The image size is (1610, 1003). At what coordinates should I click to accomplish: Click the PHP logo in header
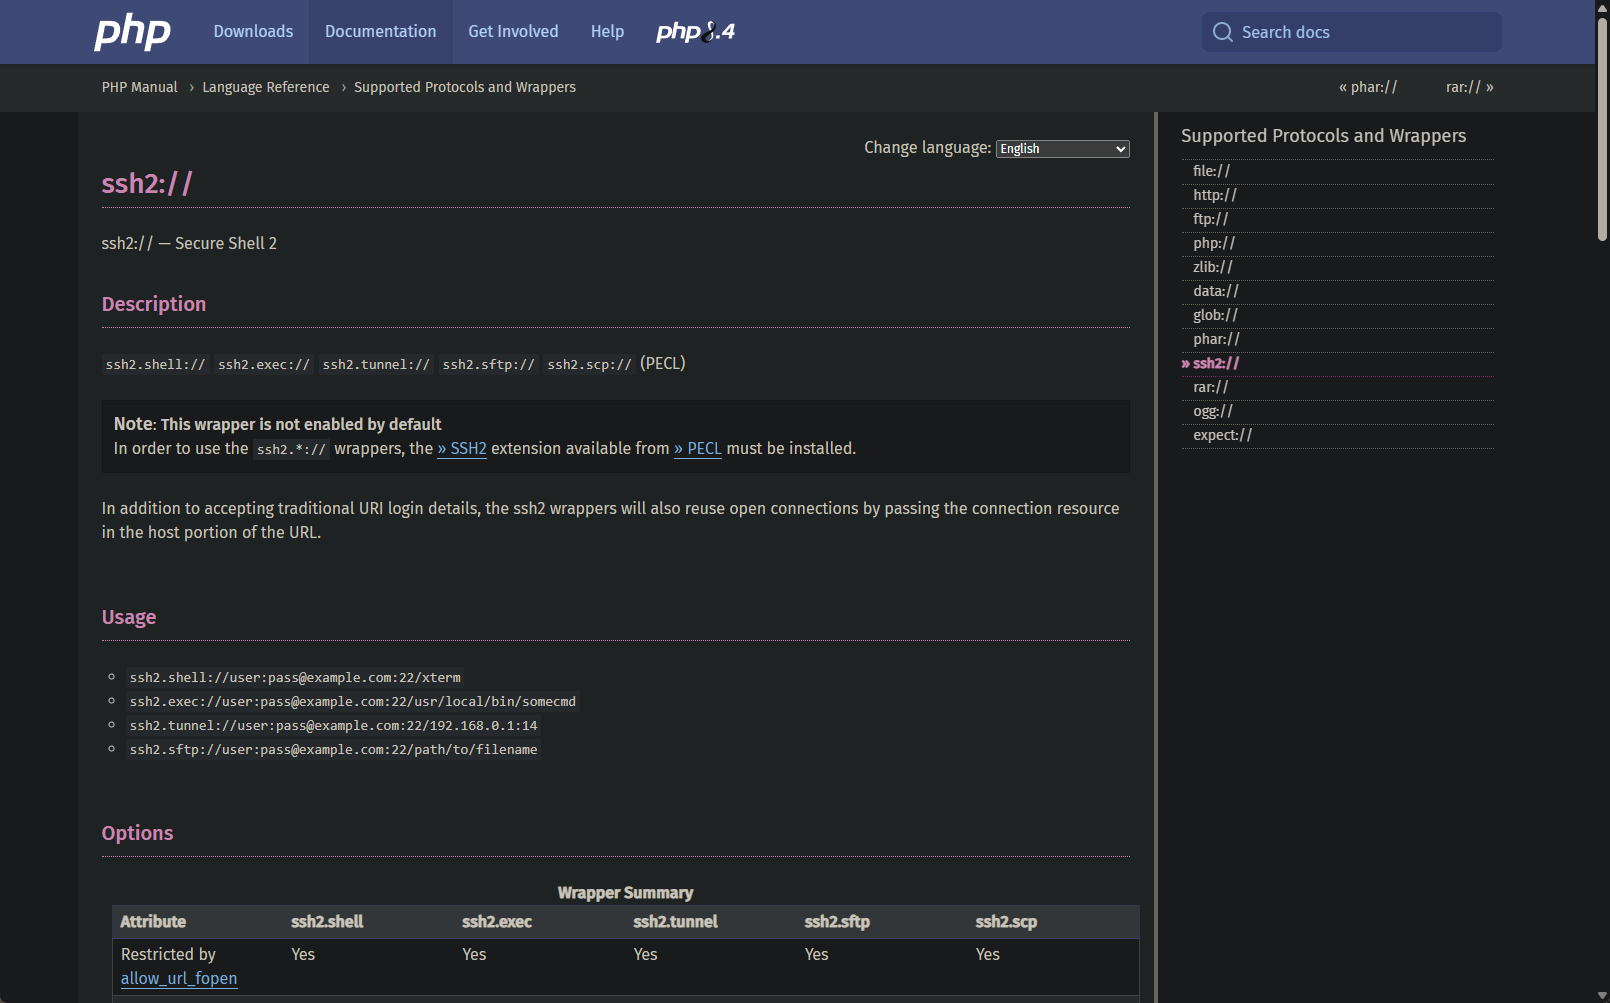132,32
